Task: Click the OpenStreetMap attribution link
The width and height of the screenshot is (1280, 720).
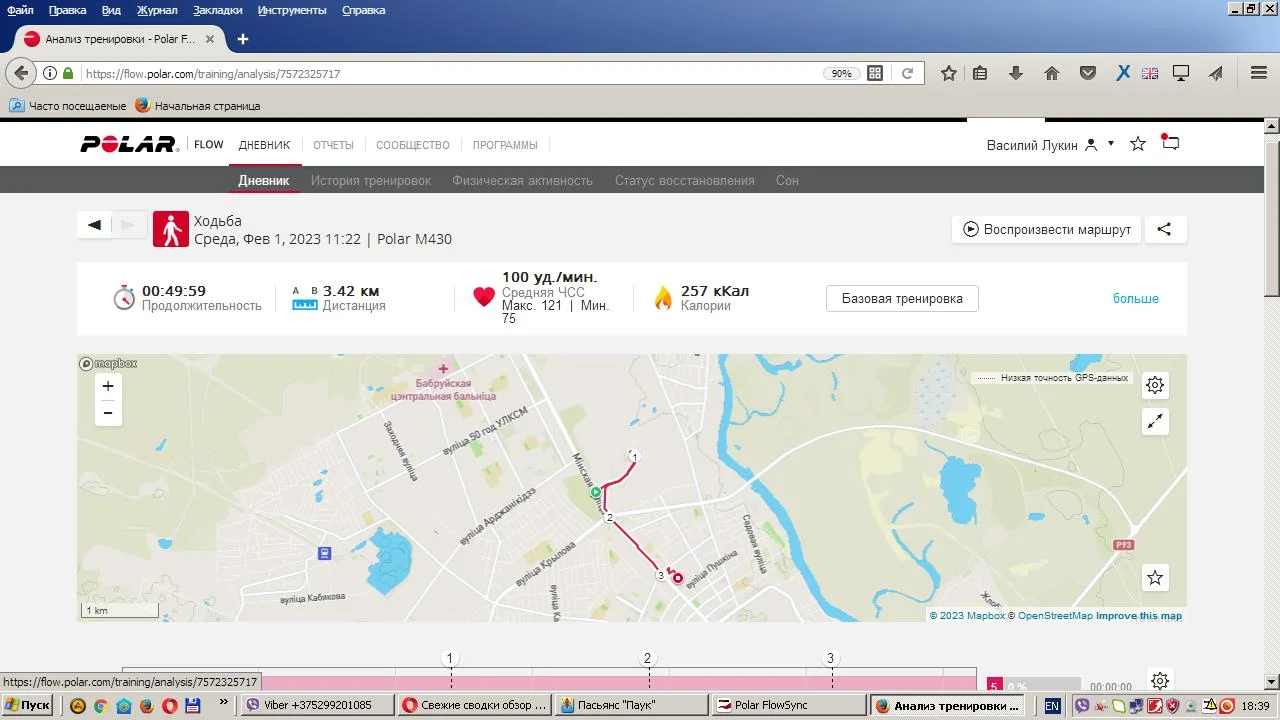Action: 1054,616
